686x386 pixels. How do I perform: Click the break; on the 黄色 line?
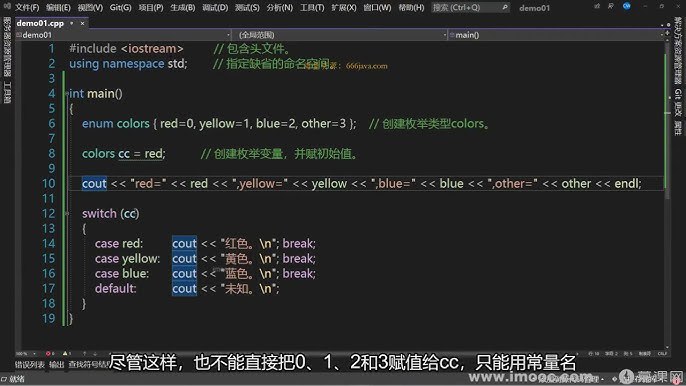[299, 259]
